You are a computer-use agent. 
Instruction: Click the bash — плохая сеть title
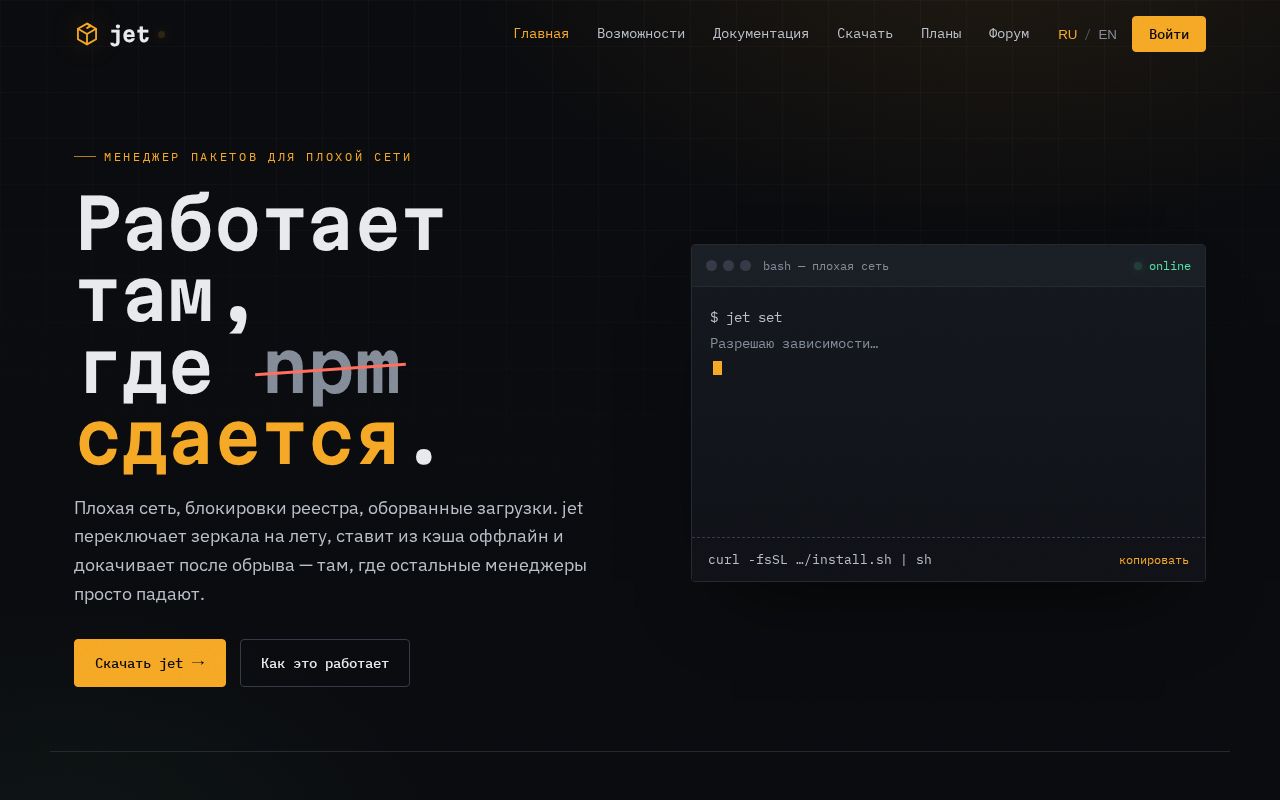pos(826,266)
